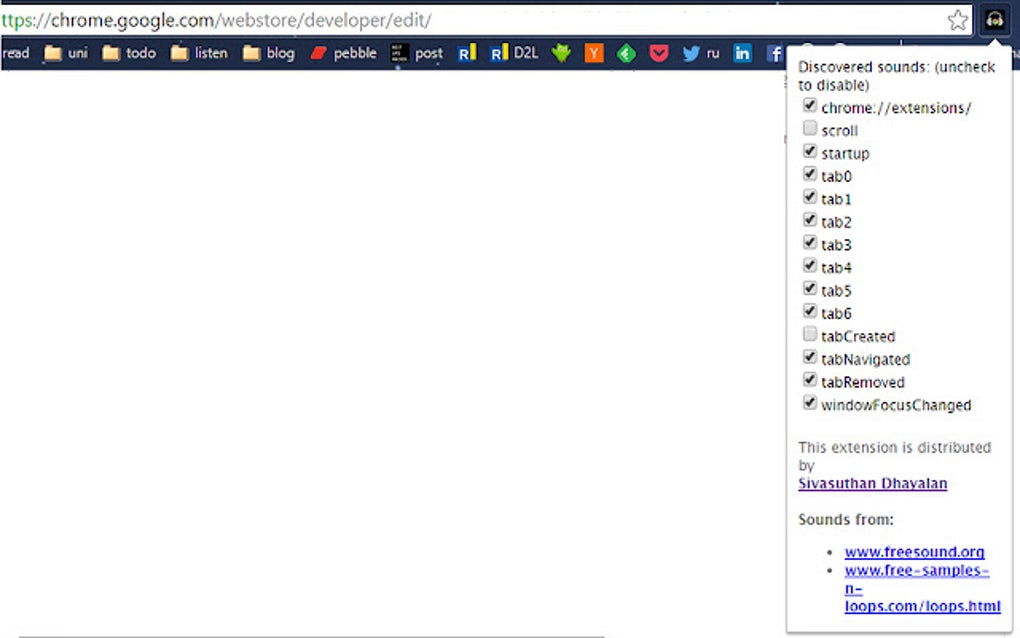
Task: Open the Facebook bookmark icon
Action: [x=777, y=53]
